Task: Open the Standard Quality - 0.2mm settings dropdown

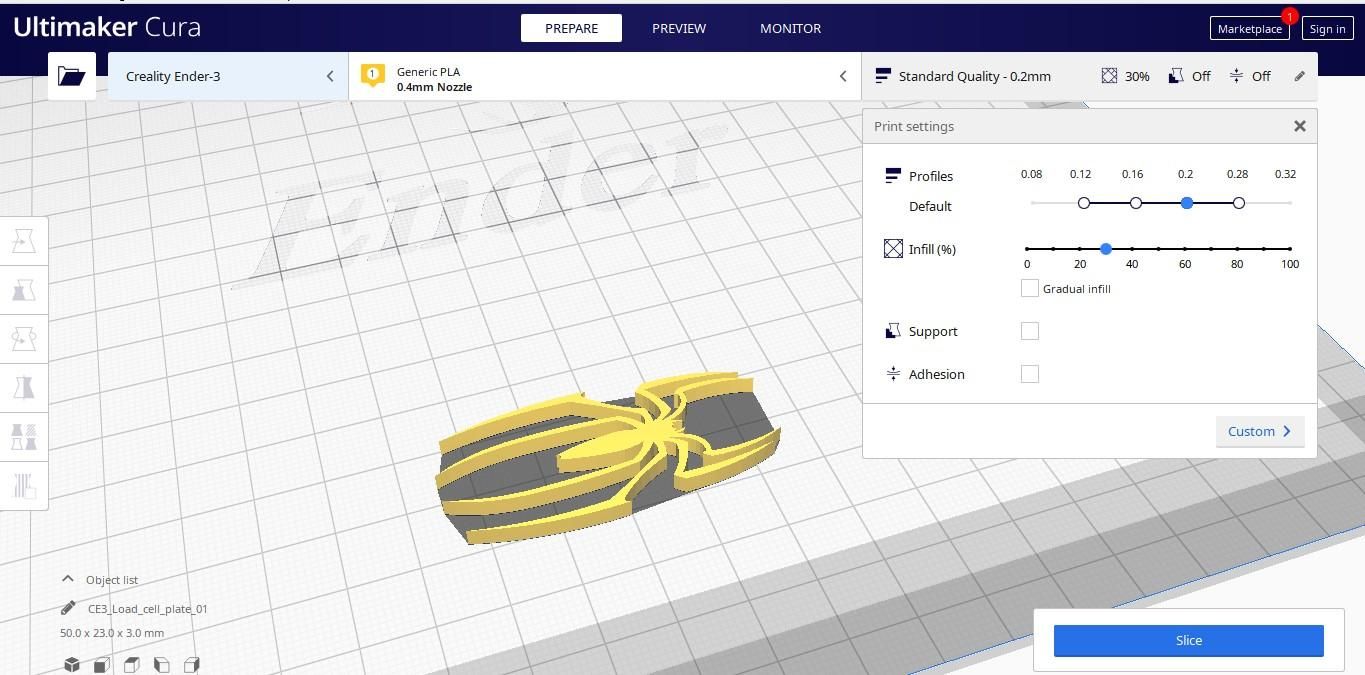Action: point(1089,76)
